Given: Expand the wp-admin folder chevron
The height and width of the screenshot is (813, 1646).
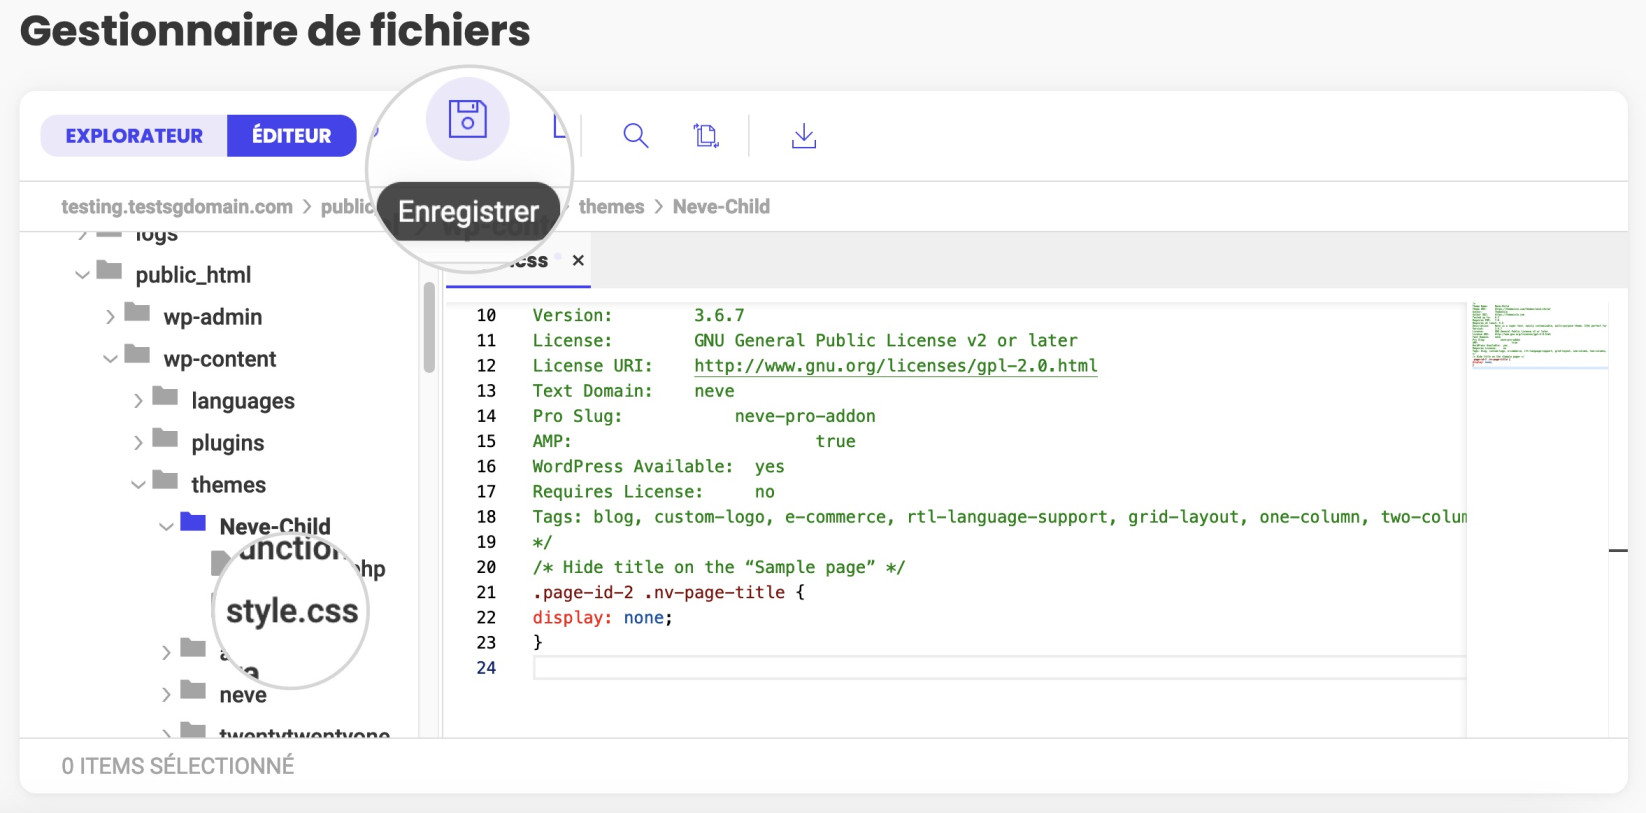Looking at the screenshot, I should coord(110,317).
